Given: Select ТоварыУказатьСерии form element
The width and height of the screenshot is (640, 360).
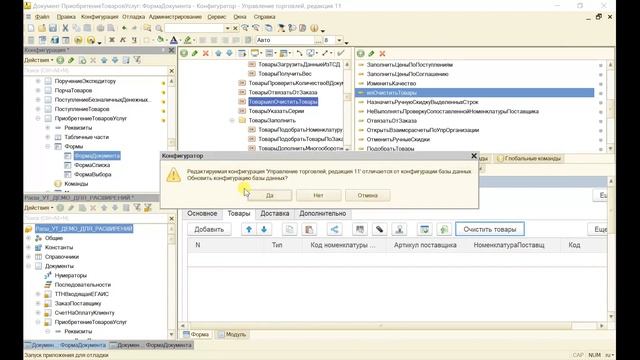Looking at the screenshot, I should coord(276,111).
